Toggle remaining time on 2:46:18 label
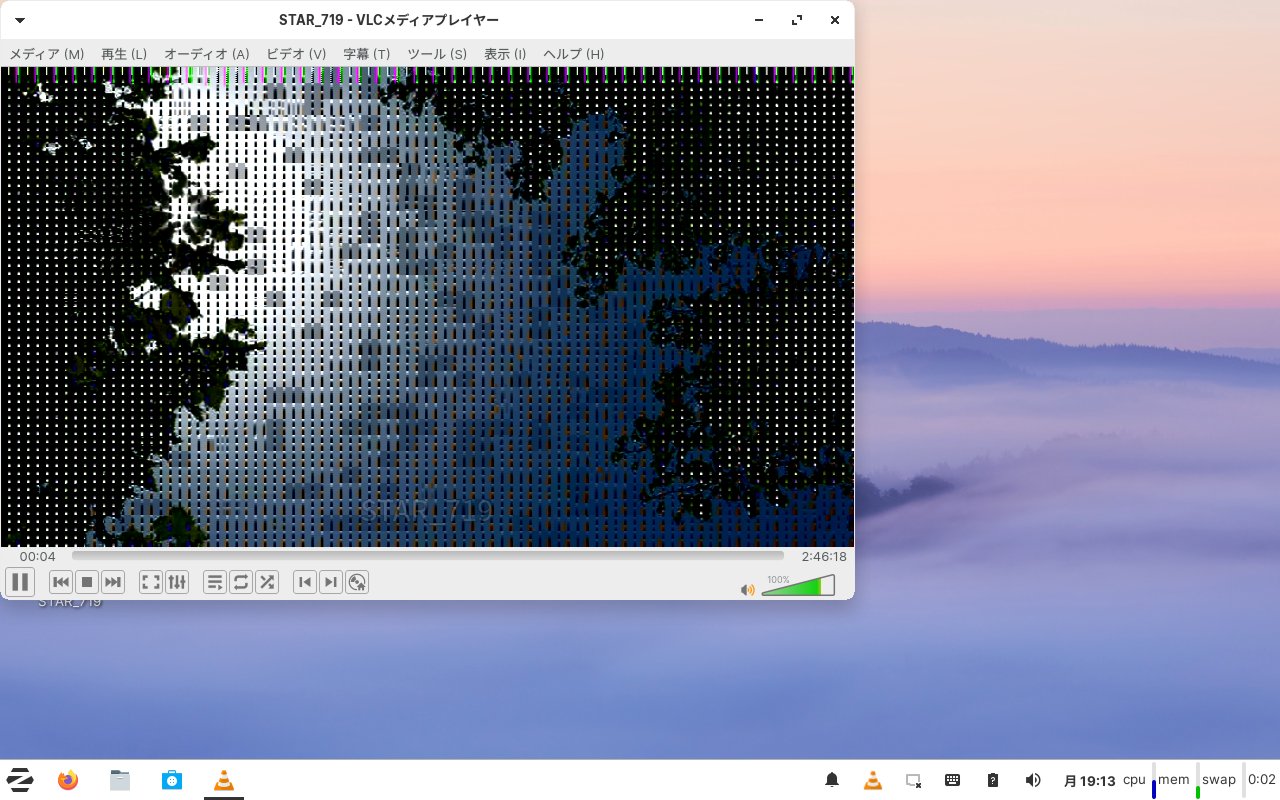 [x=824, y=557]
